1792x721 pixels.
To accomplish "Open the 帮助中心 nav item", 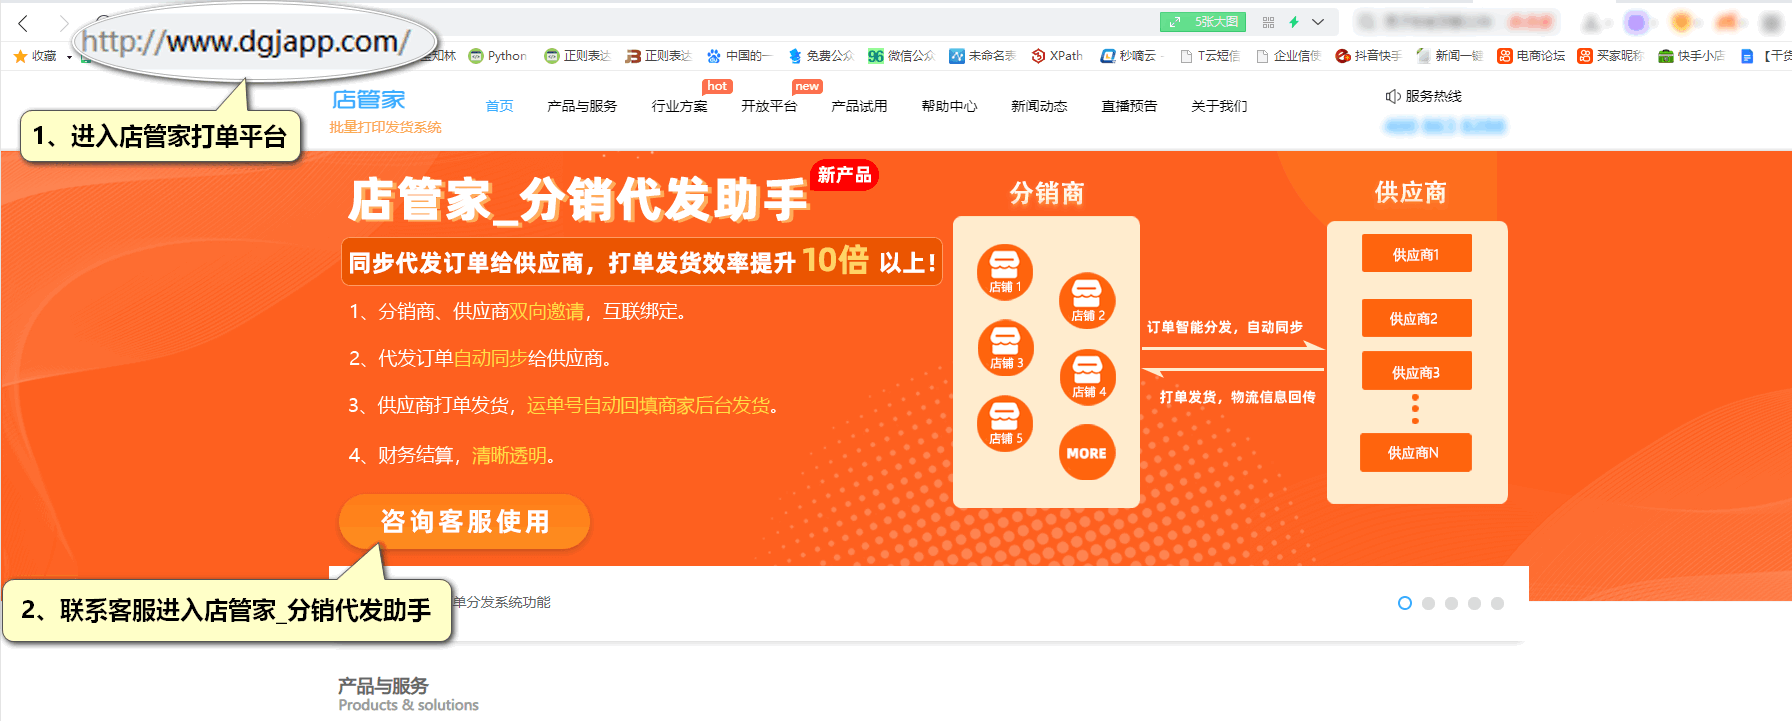I will coord(949,106).
